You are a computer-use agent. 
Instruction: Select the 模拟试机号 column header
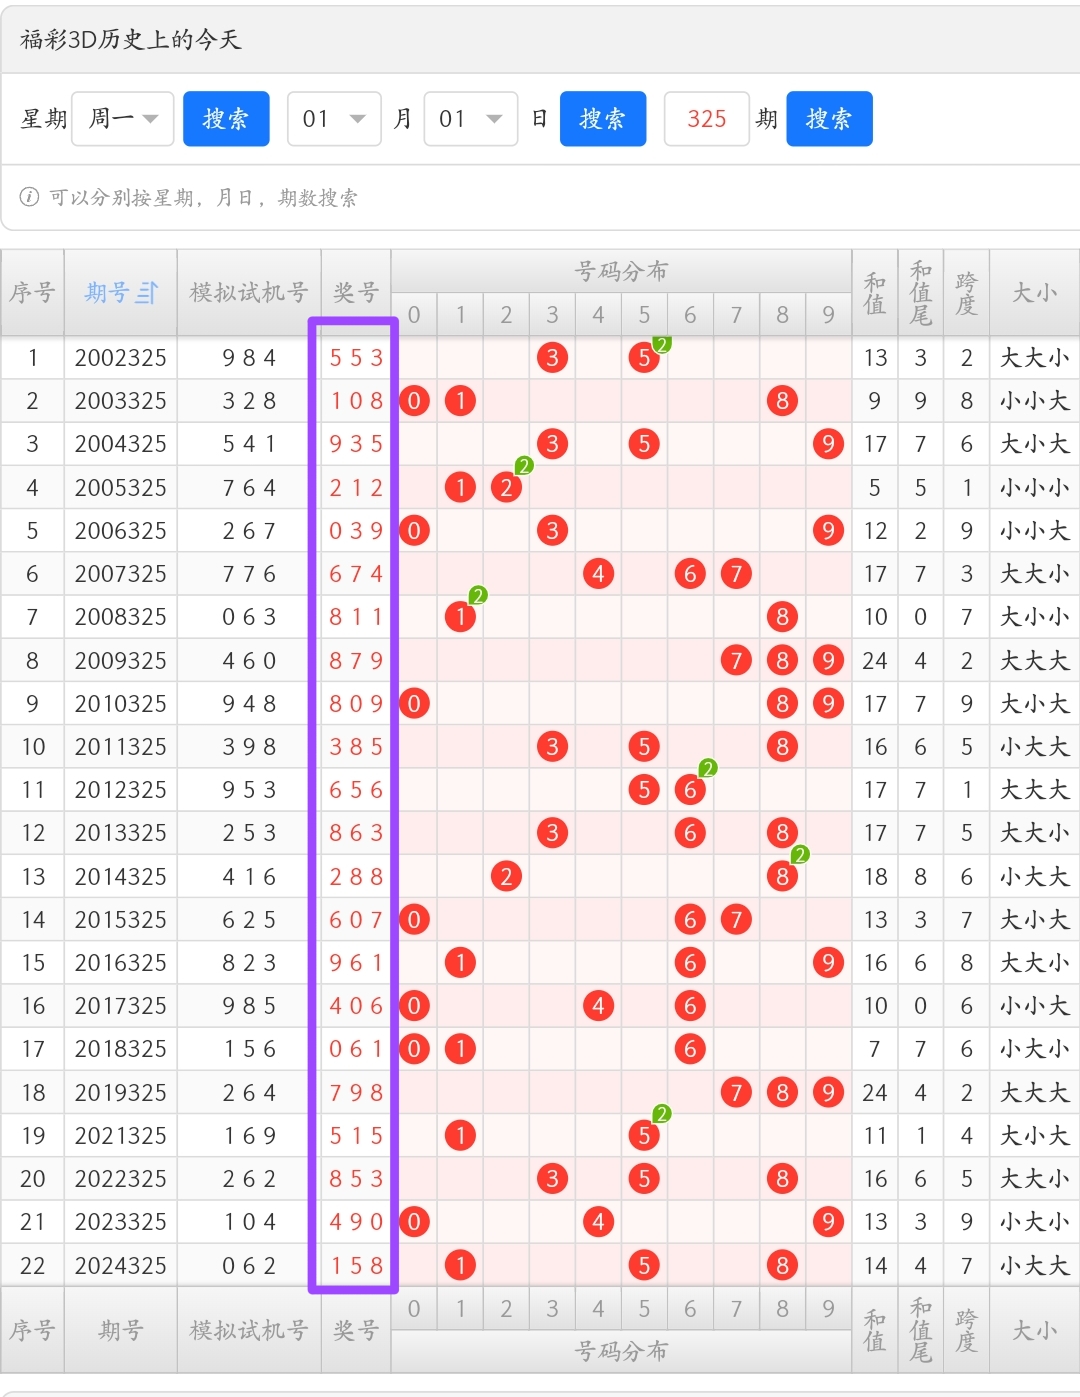tap(248, 292)
